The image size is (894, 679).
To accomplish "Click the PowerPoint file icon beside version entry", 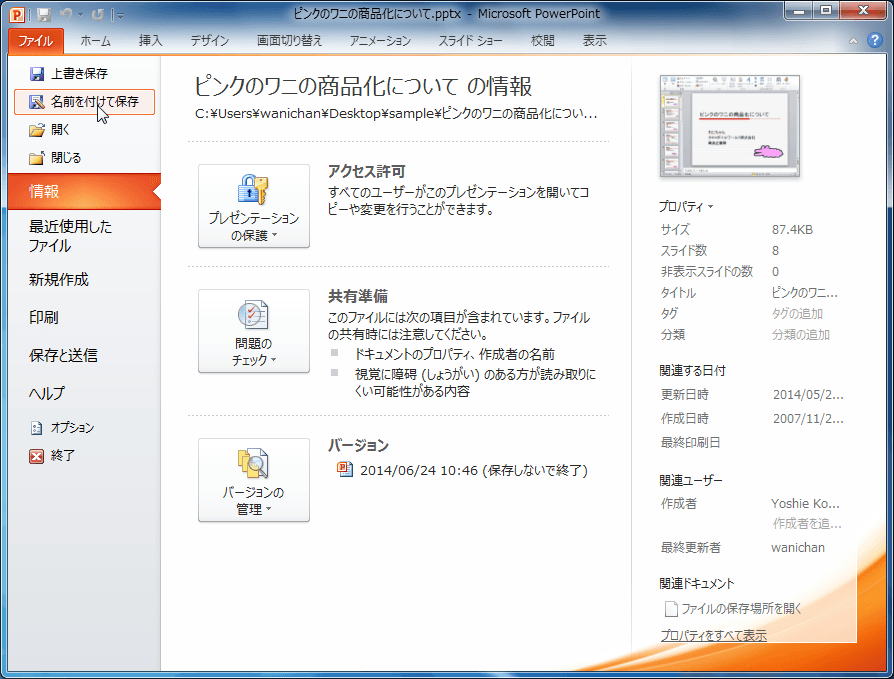I will [x=345, y=469].
